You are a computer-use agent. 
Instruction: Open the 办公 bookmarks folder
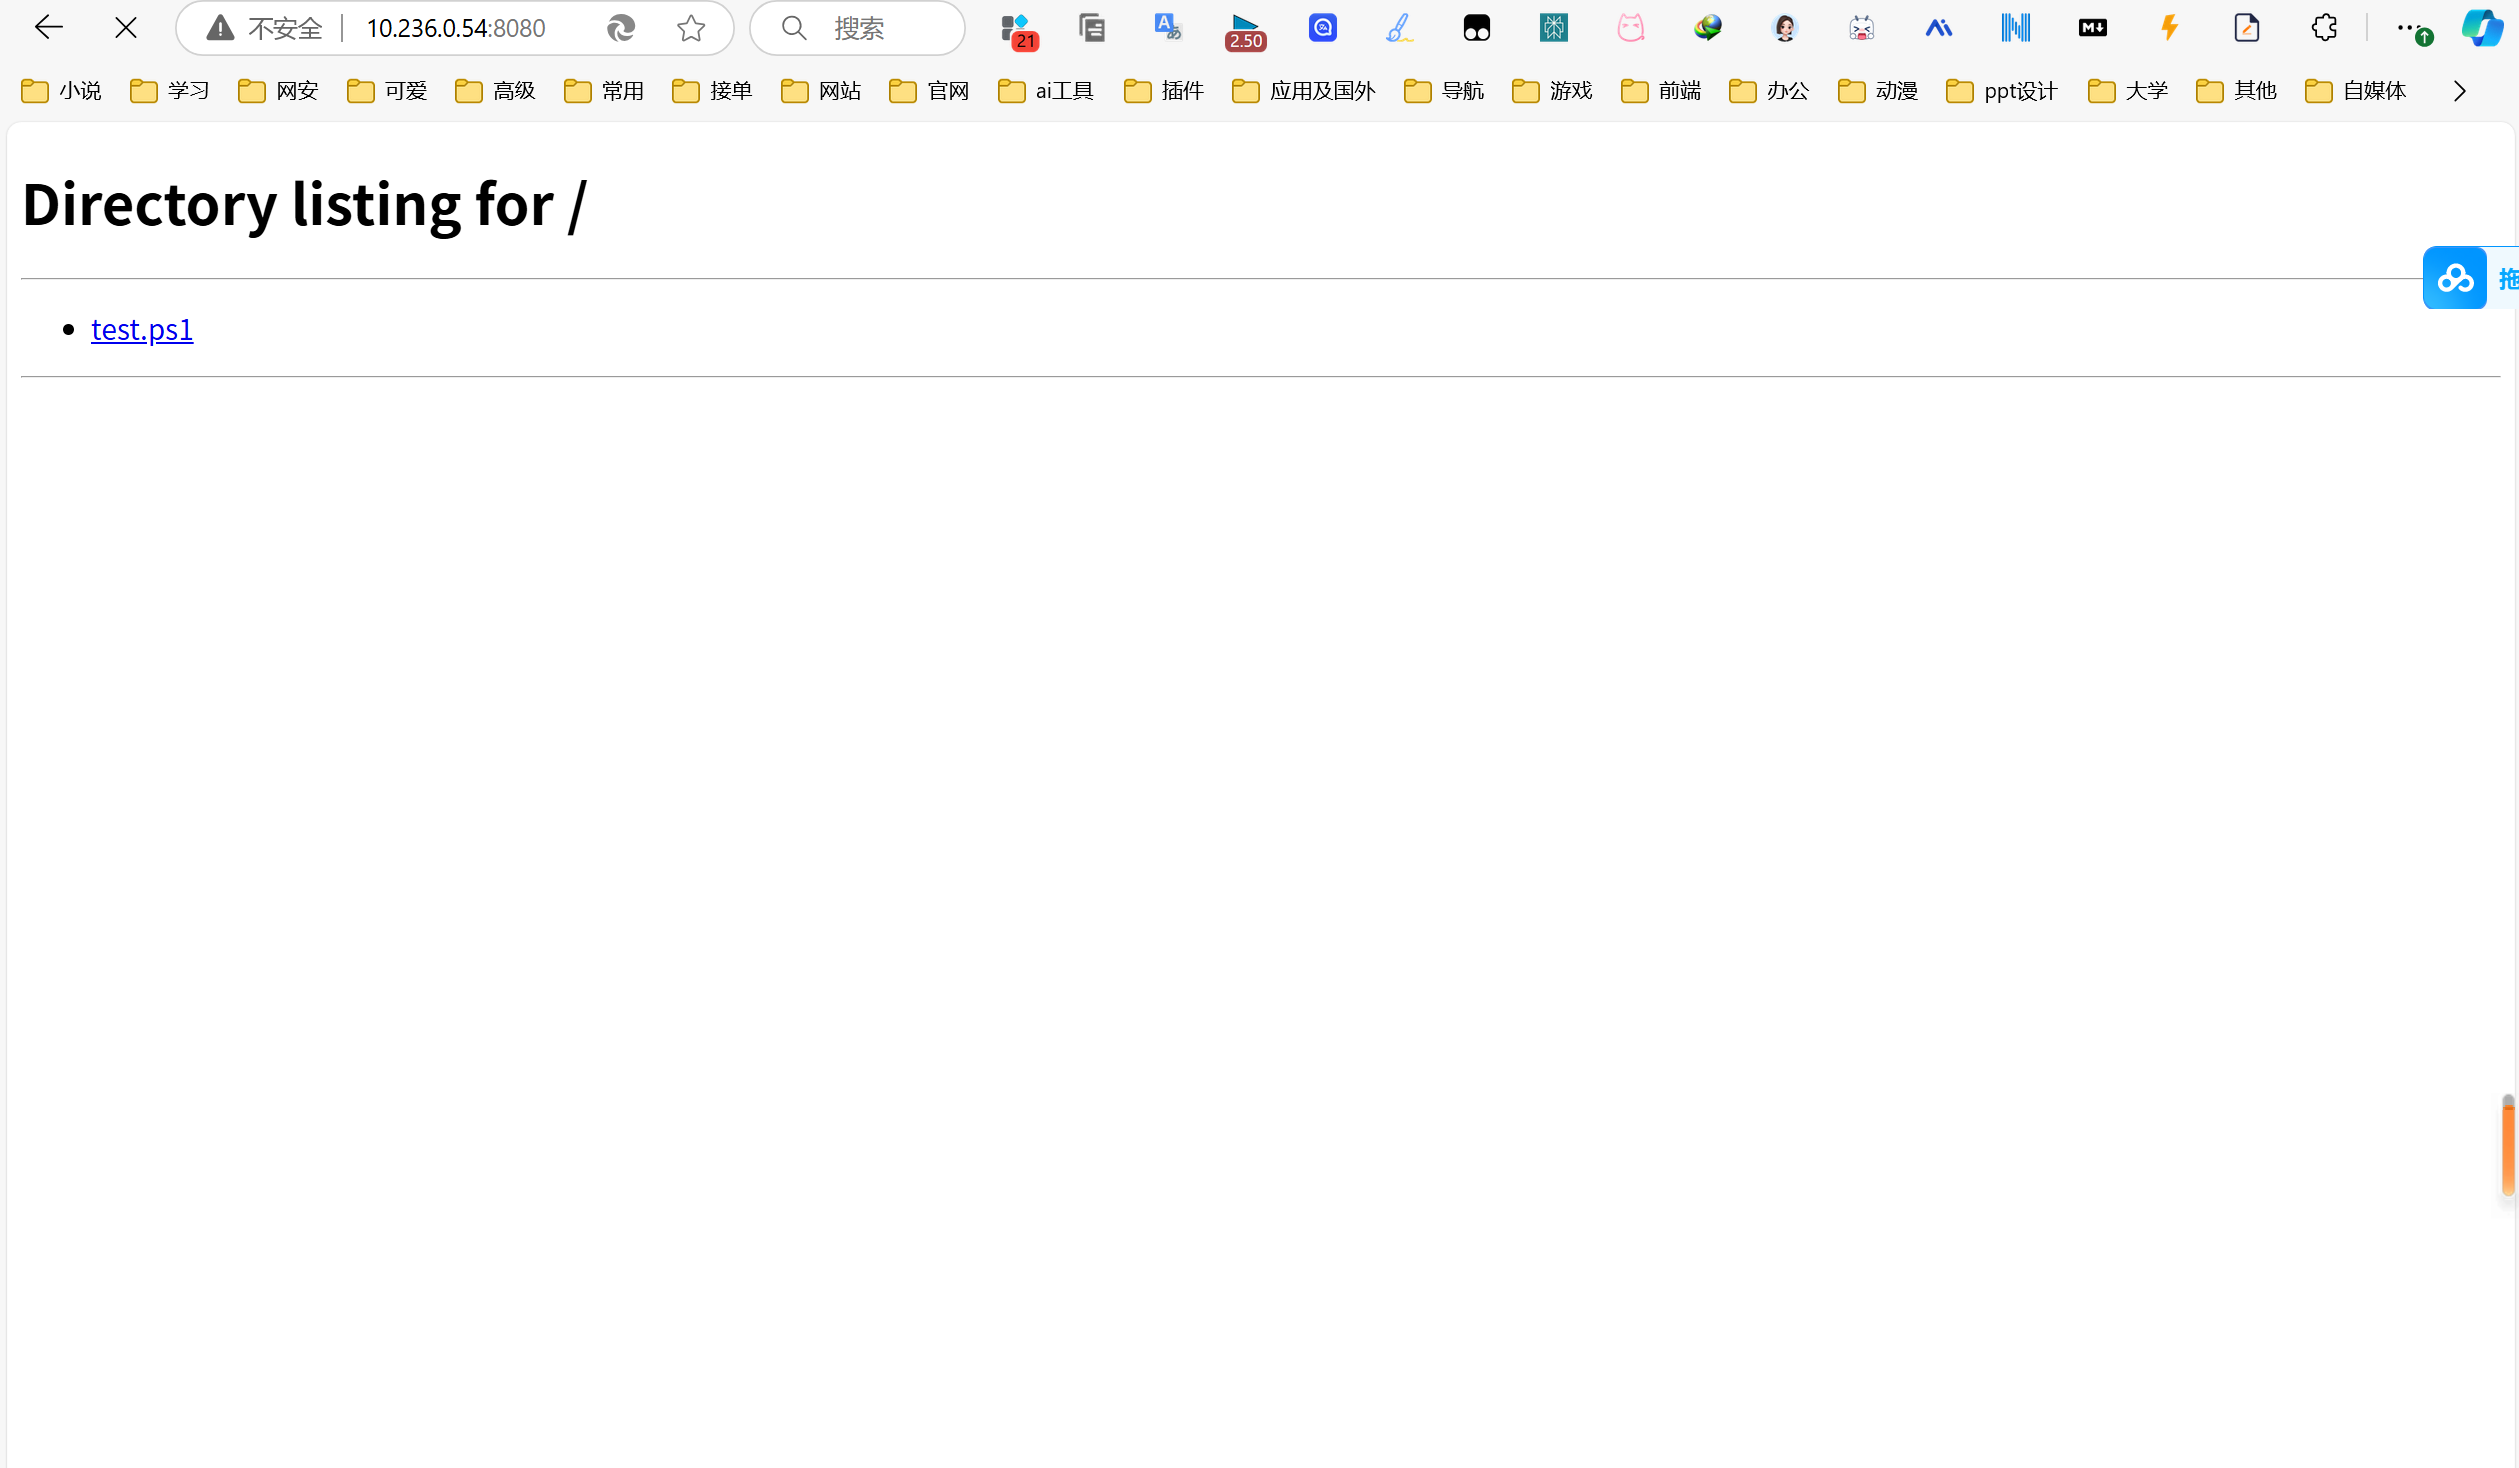[1770, 91]
